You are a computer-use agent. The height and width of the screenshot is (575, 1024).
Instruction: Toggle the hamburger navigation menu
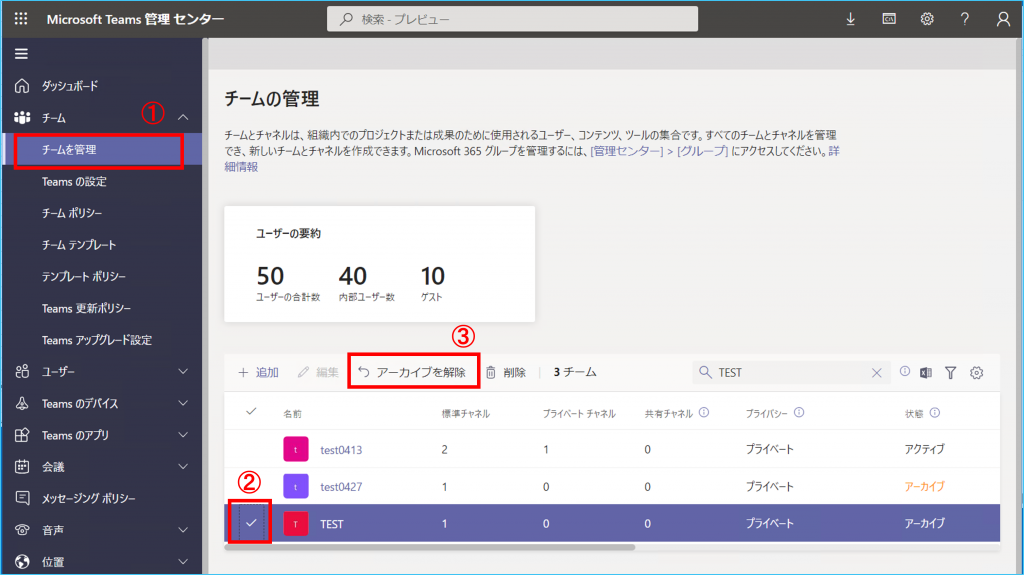tap(21, 53)
